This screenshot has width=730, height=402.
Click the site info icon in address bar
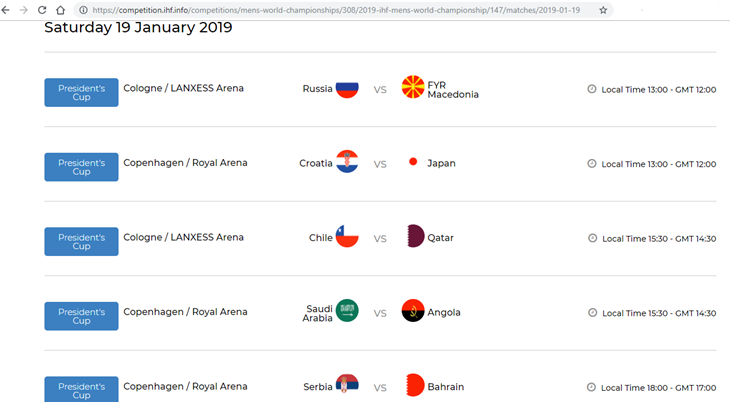[x=83, y=10]
